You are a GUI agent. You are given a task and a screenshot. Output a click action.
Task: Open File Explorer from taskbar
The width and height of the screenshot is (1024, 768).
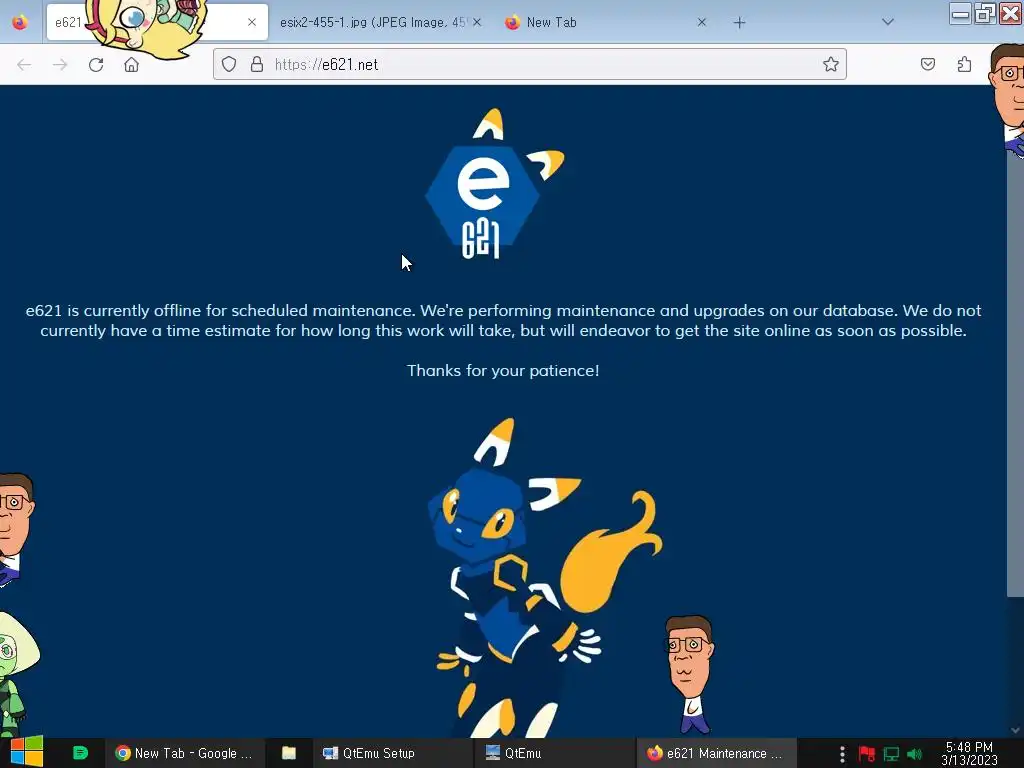tap(289, 753)
